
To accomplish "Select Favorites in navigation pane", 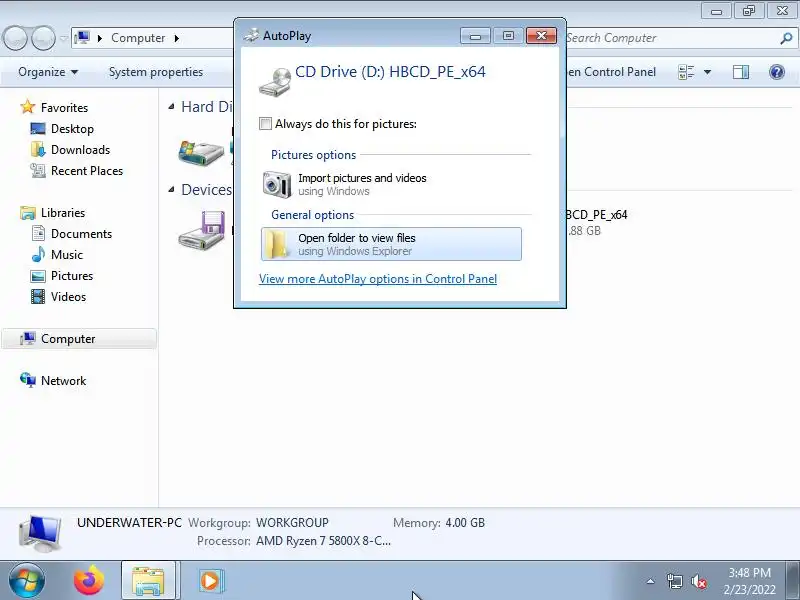I will coord(64,108).
